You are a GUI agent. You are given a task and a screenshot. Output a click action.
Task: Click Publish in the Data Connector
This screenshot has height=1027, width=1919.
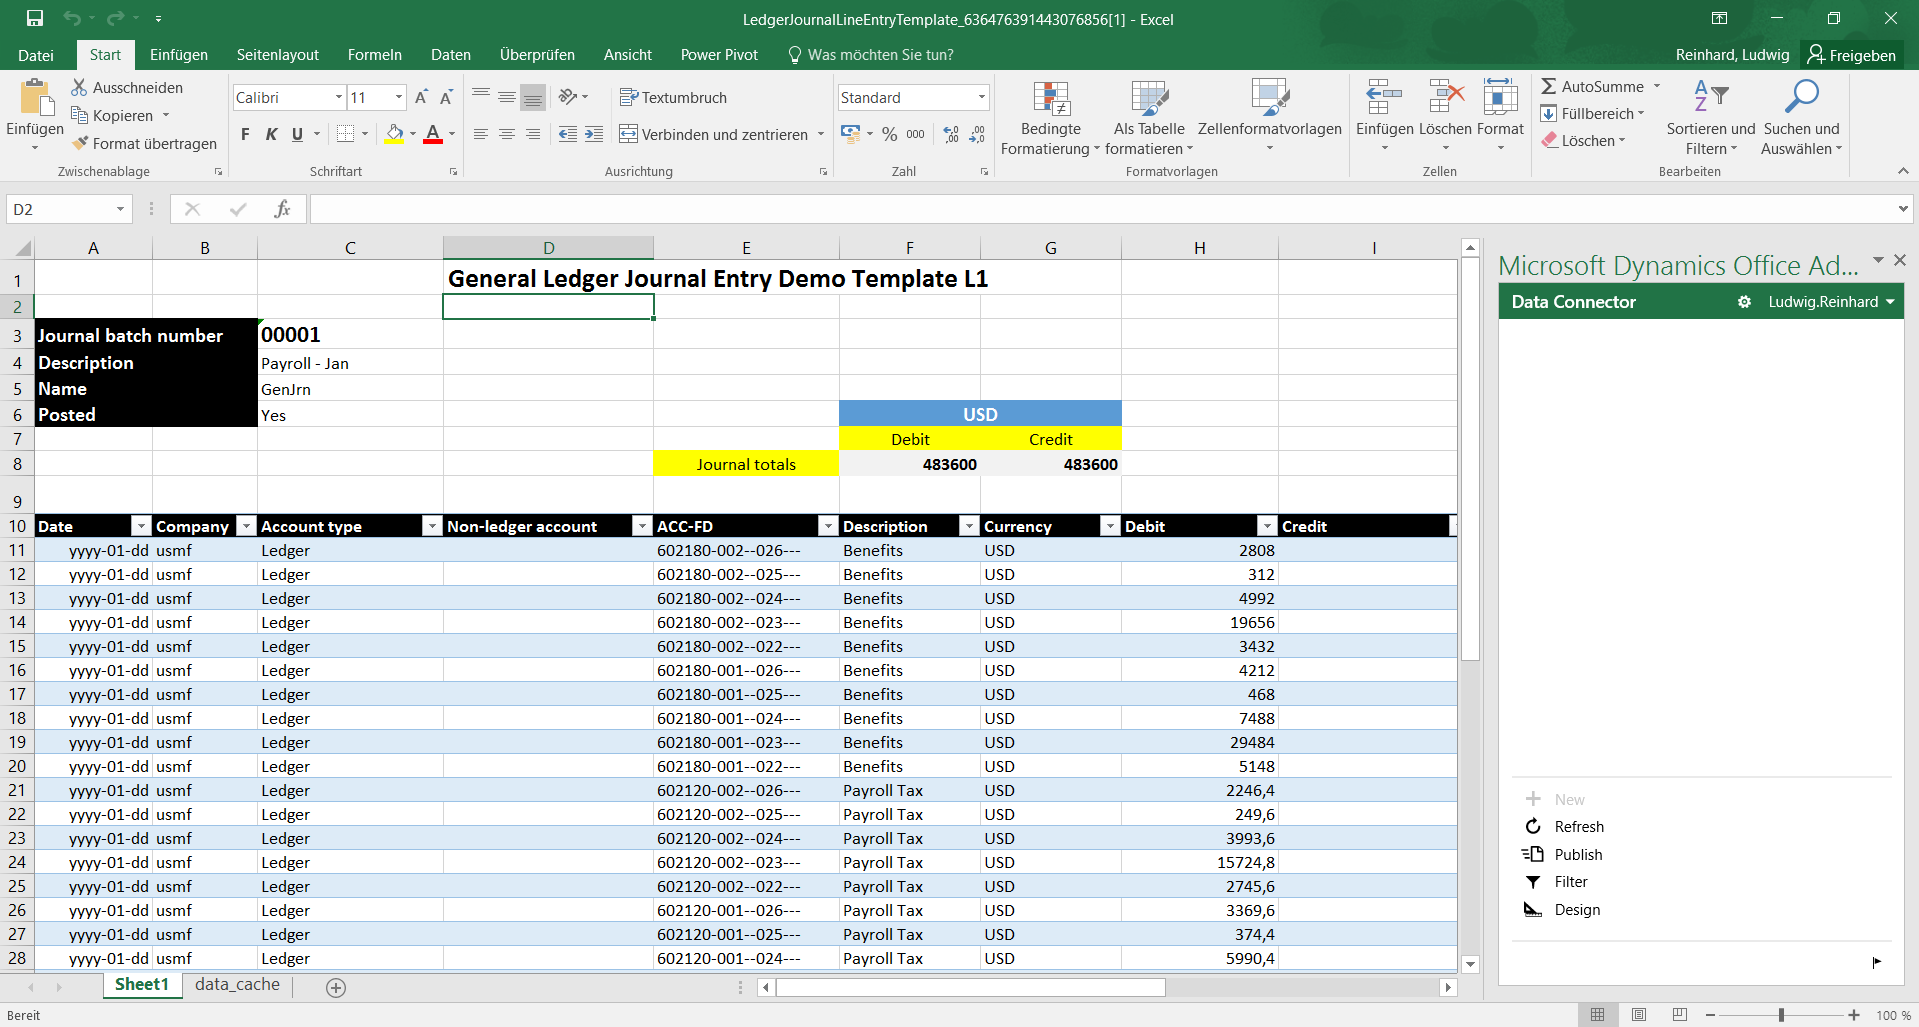[1577, 854]
